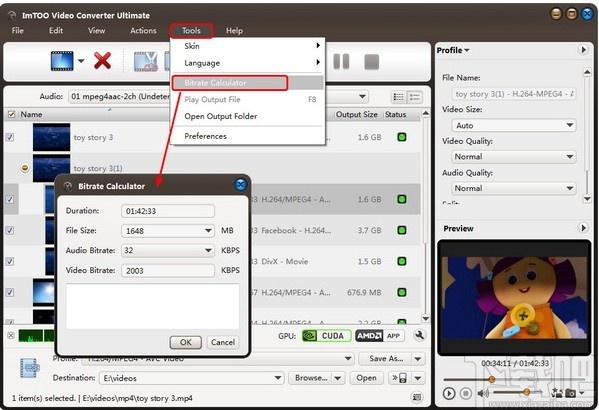
Task: Click status indicator of the 676.9 MB row
Action: coord(401,292)
